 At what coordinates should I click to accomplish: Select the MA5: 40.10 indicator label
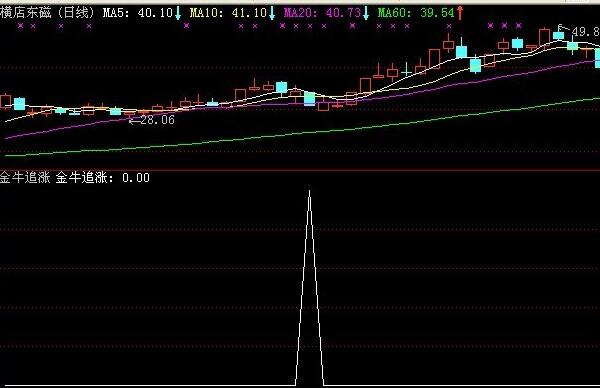138,13
